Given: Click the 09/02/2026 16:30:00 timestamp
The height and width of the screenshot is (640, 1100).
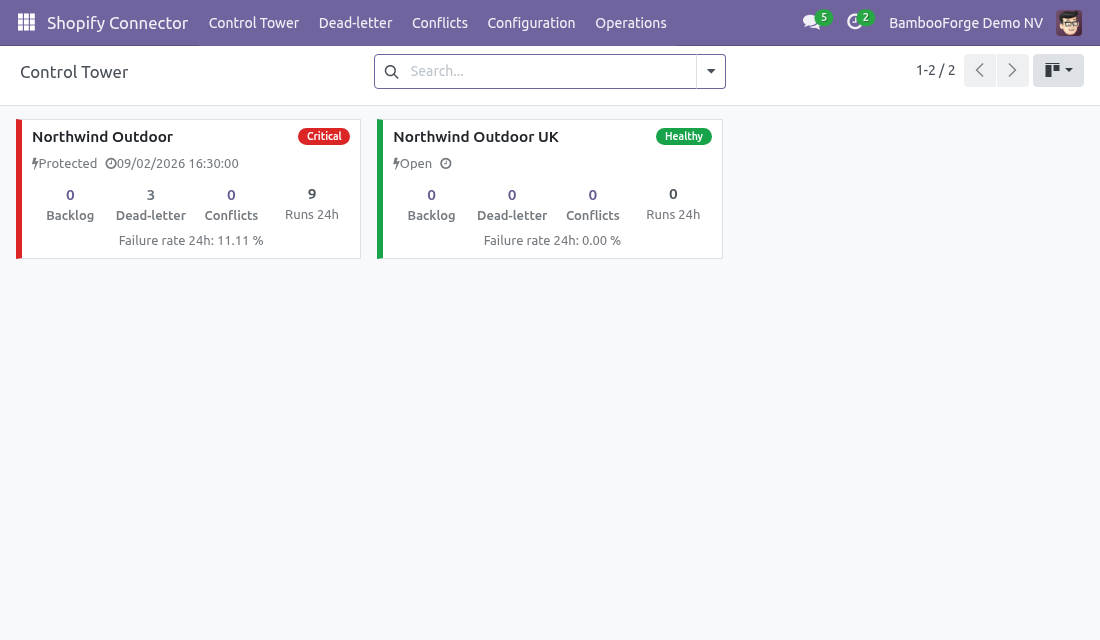Looking at the screenshot, I should [177, 164].
